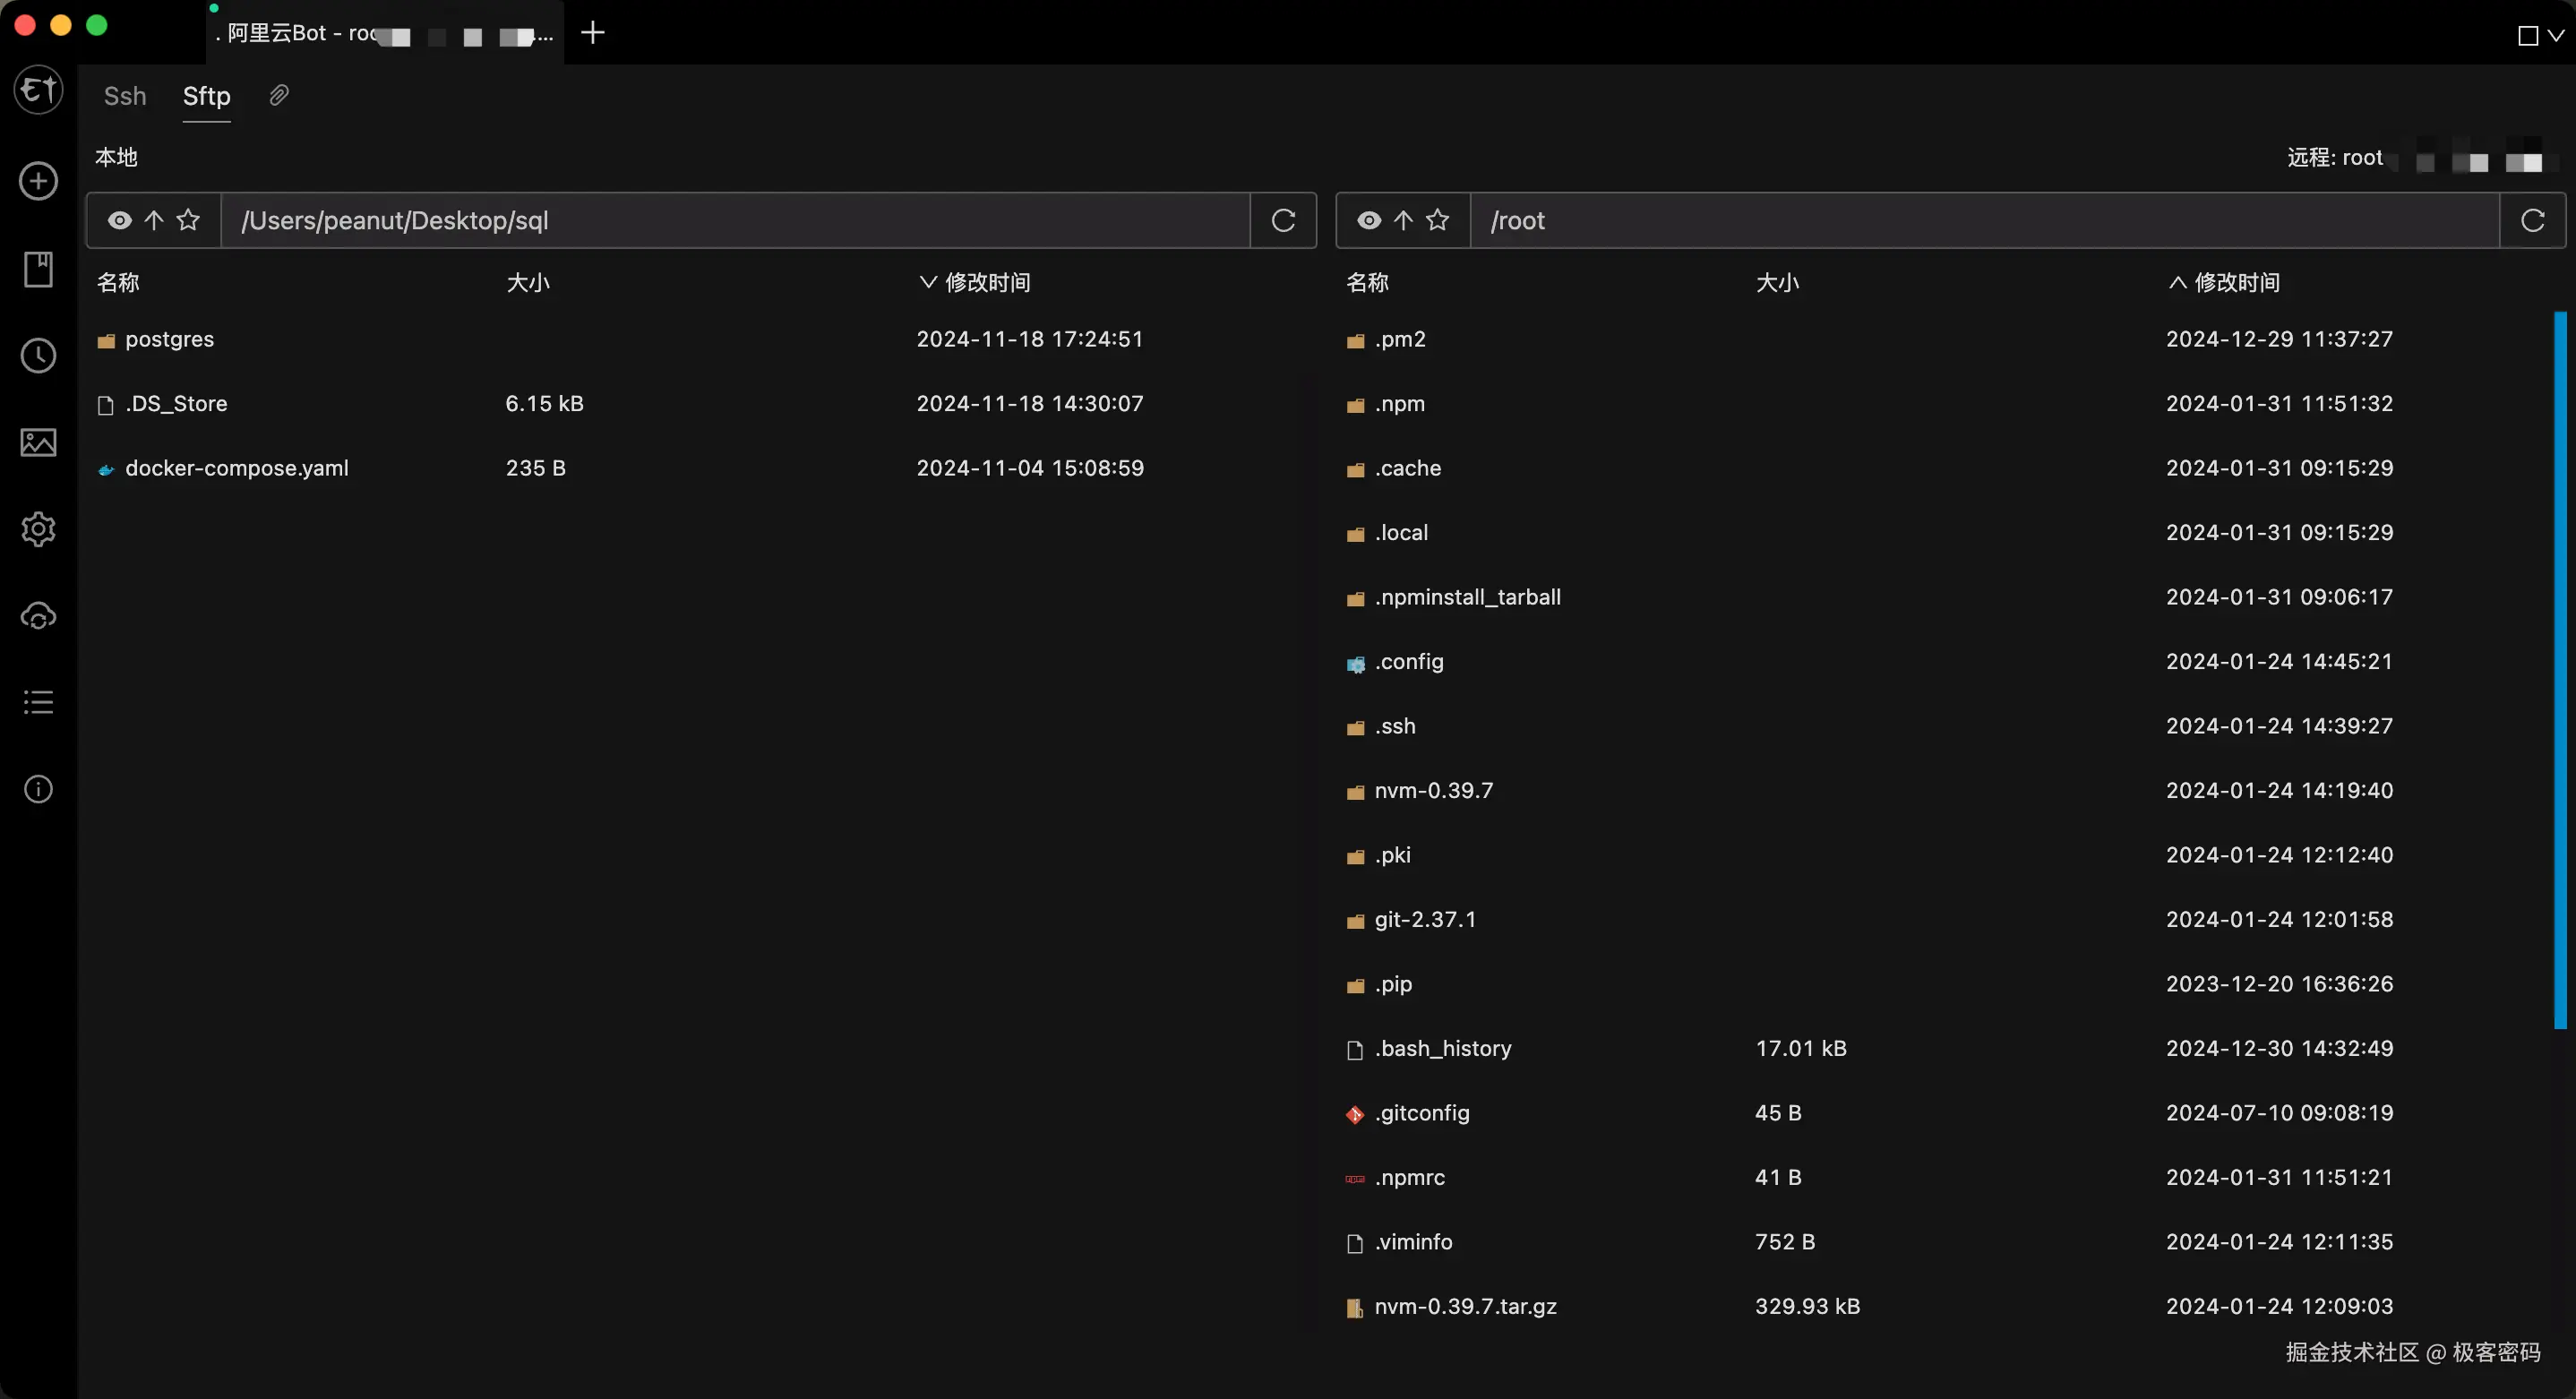The height and width of the screenshot is (1399, 2576).
Task: Navigate up one level in local panel
Action: pos(154,220)
